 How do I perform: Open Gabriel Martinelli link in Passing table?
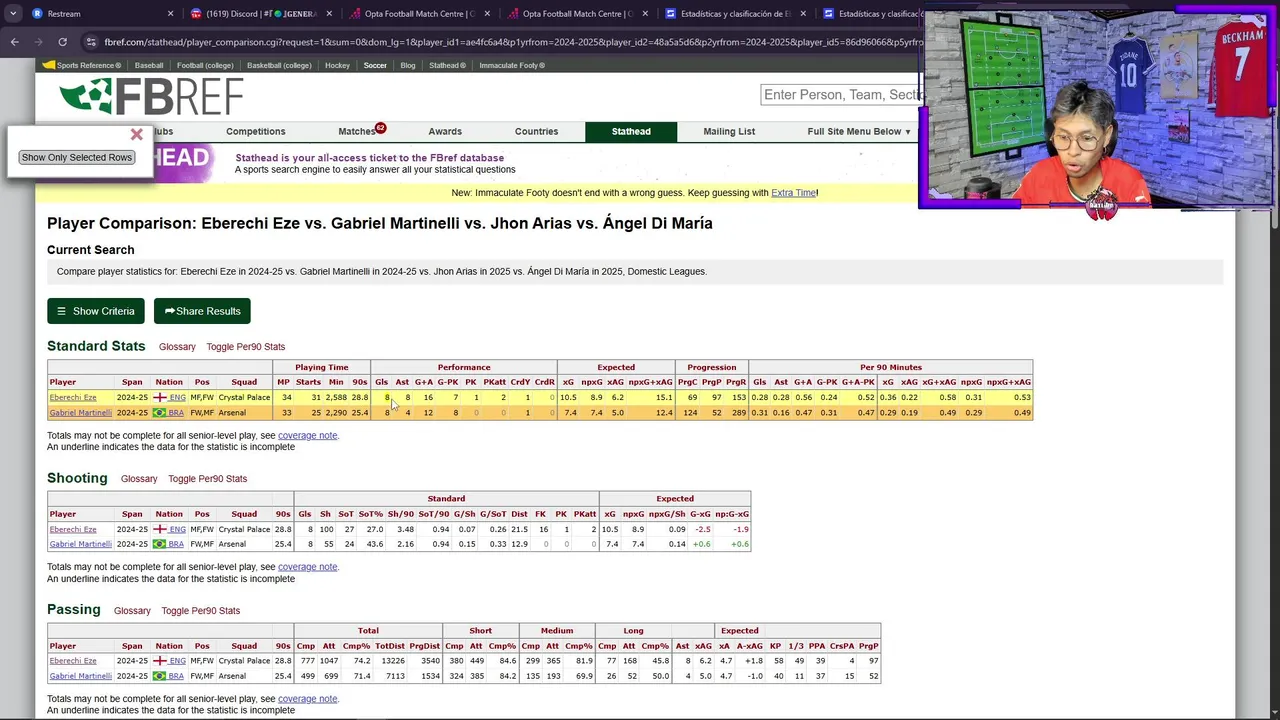tap(81, 676)
